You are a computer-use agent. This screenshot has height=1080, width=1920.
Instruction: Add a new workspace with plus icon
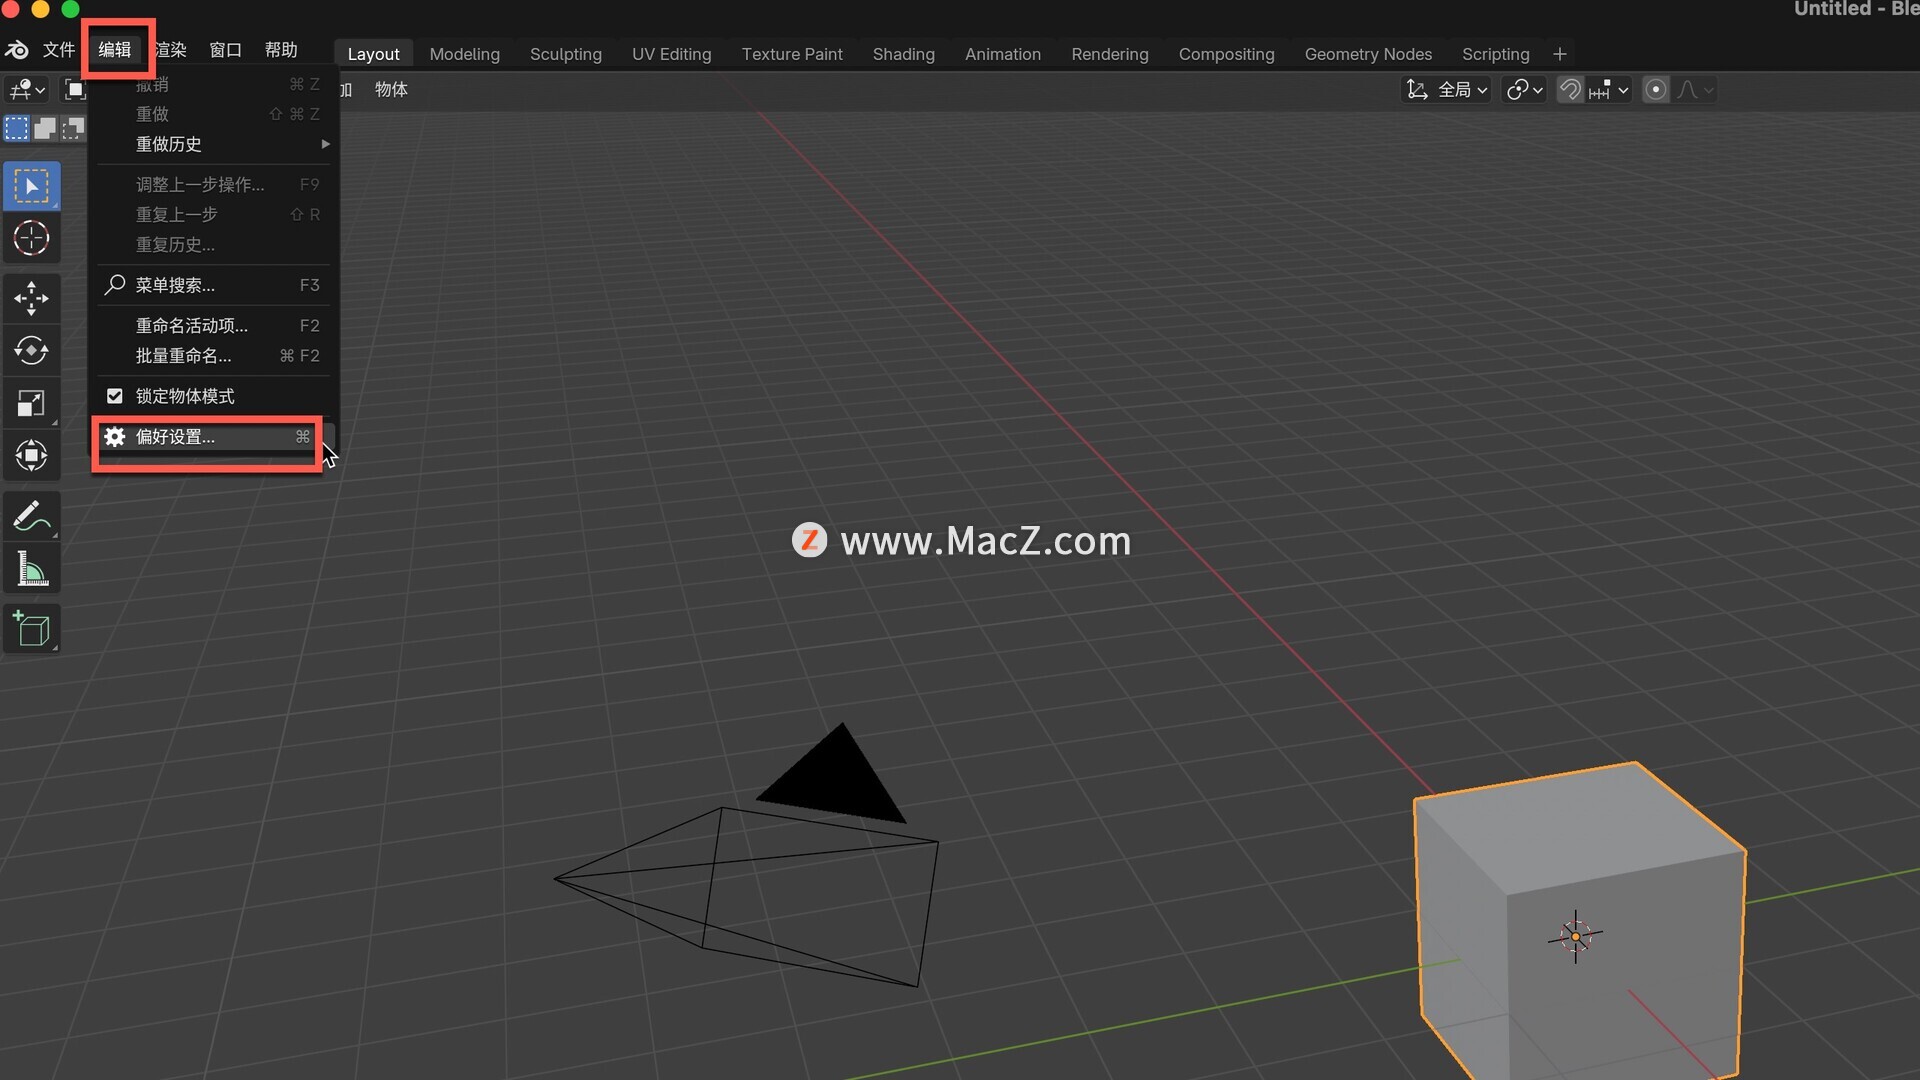pos(1560,54)
